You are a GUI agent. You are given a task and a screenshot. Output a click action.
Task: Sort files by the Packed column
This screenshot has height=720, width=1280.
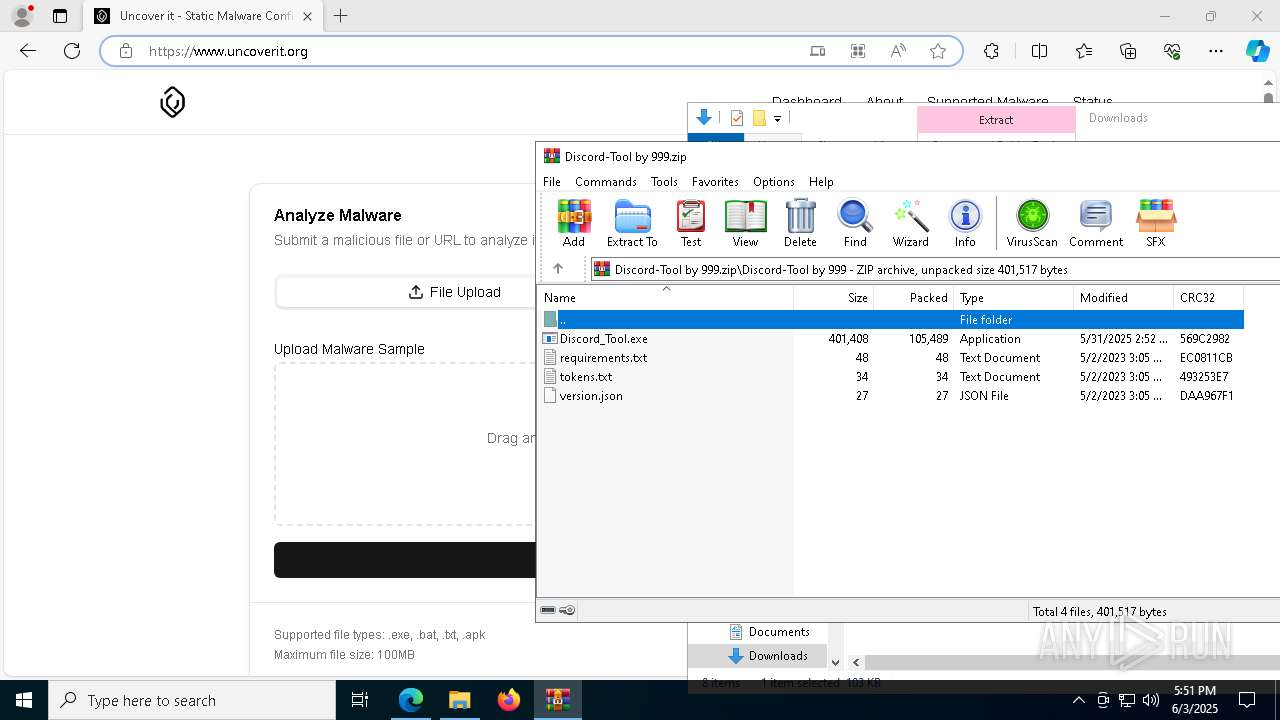point(914,298)
